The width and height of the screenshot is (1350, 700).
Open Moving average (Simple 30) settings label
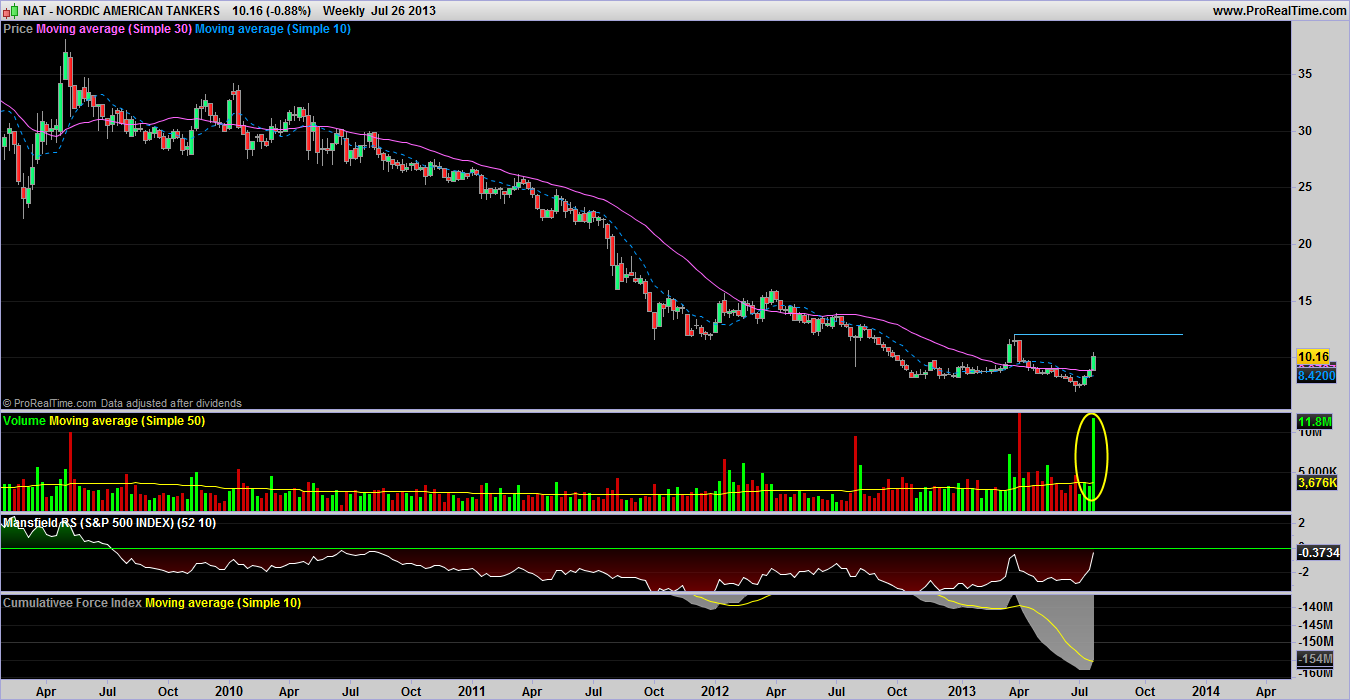(x=113, y=29)
